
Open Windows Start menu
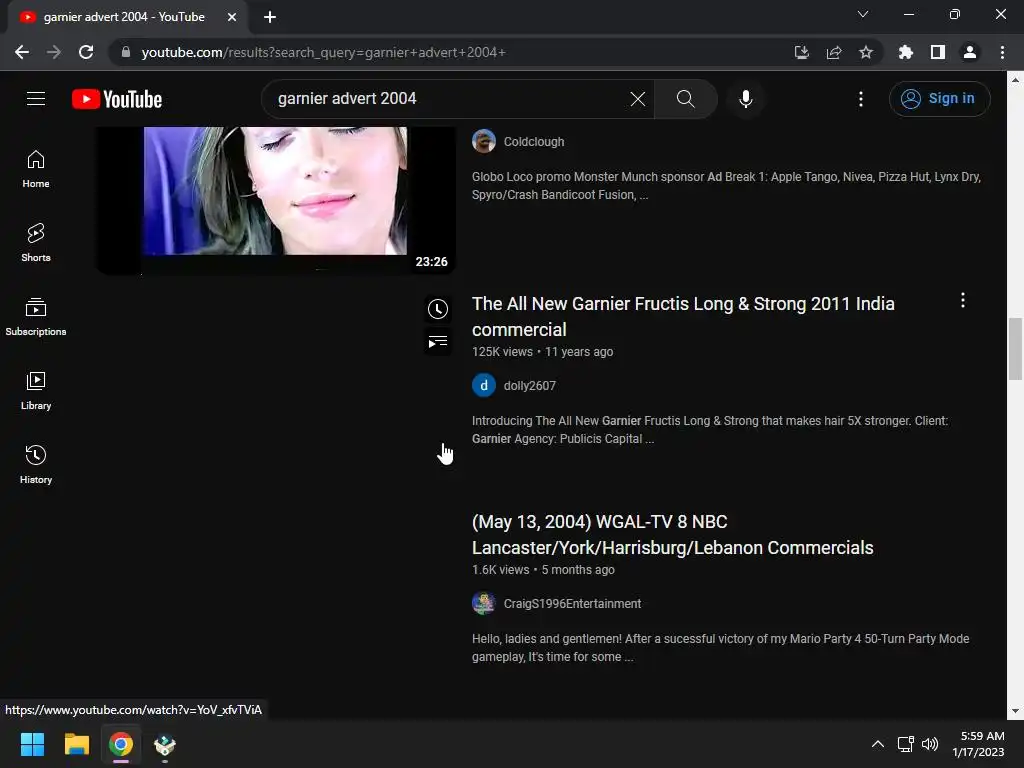[33, 744]
